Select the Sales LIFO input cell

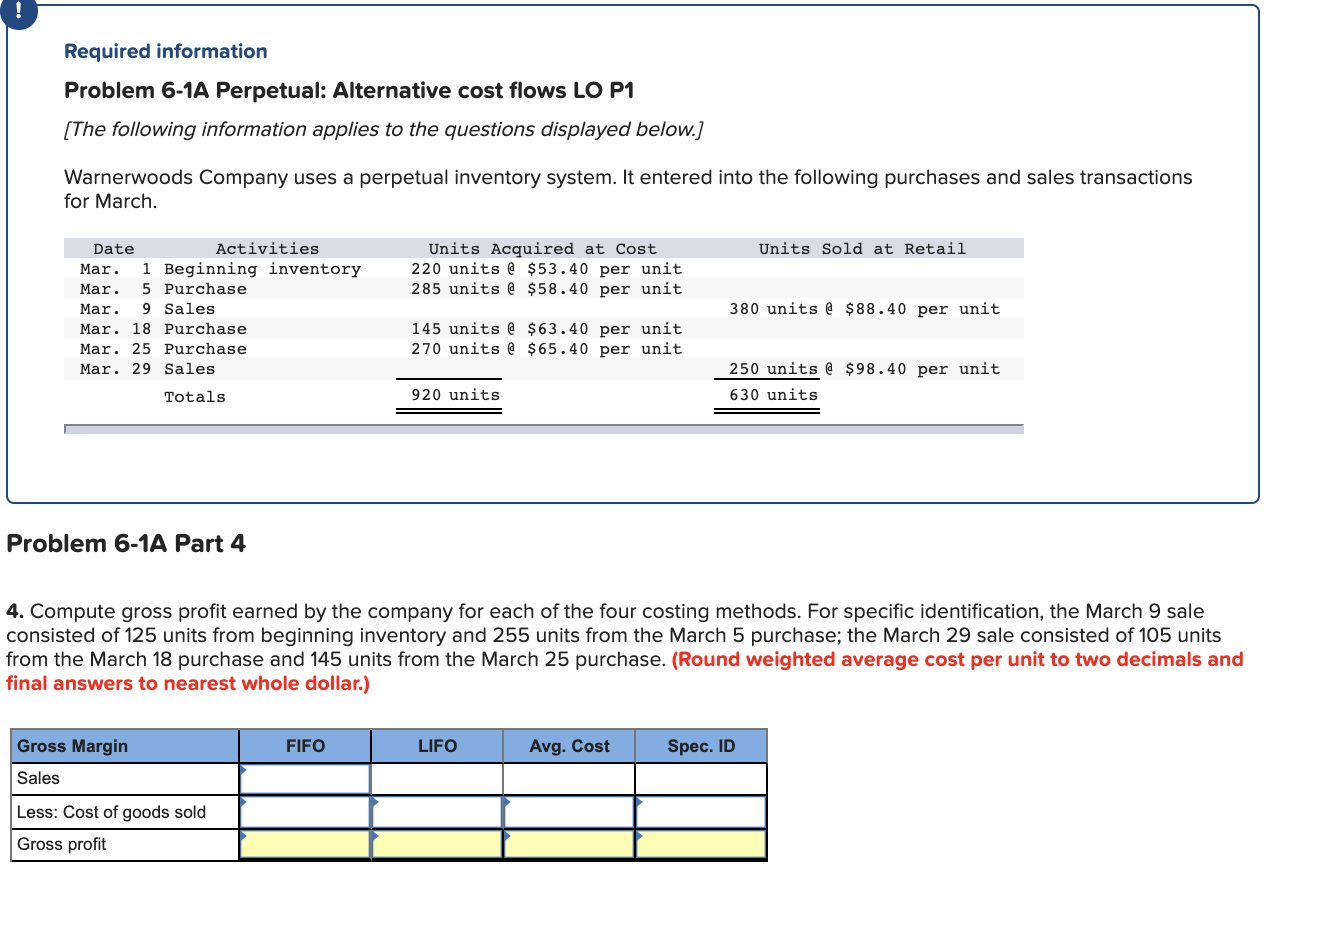437,778
